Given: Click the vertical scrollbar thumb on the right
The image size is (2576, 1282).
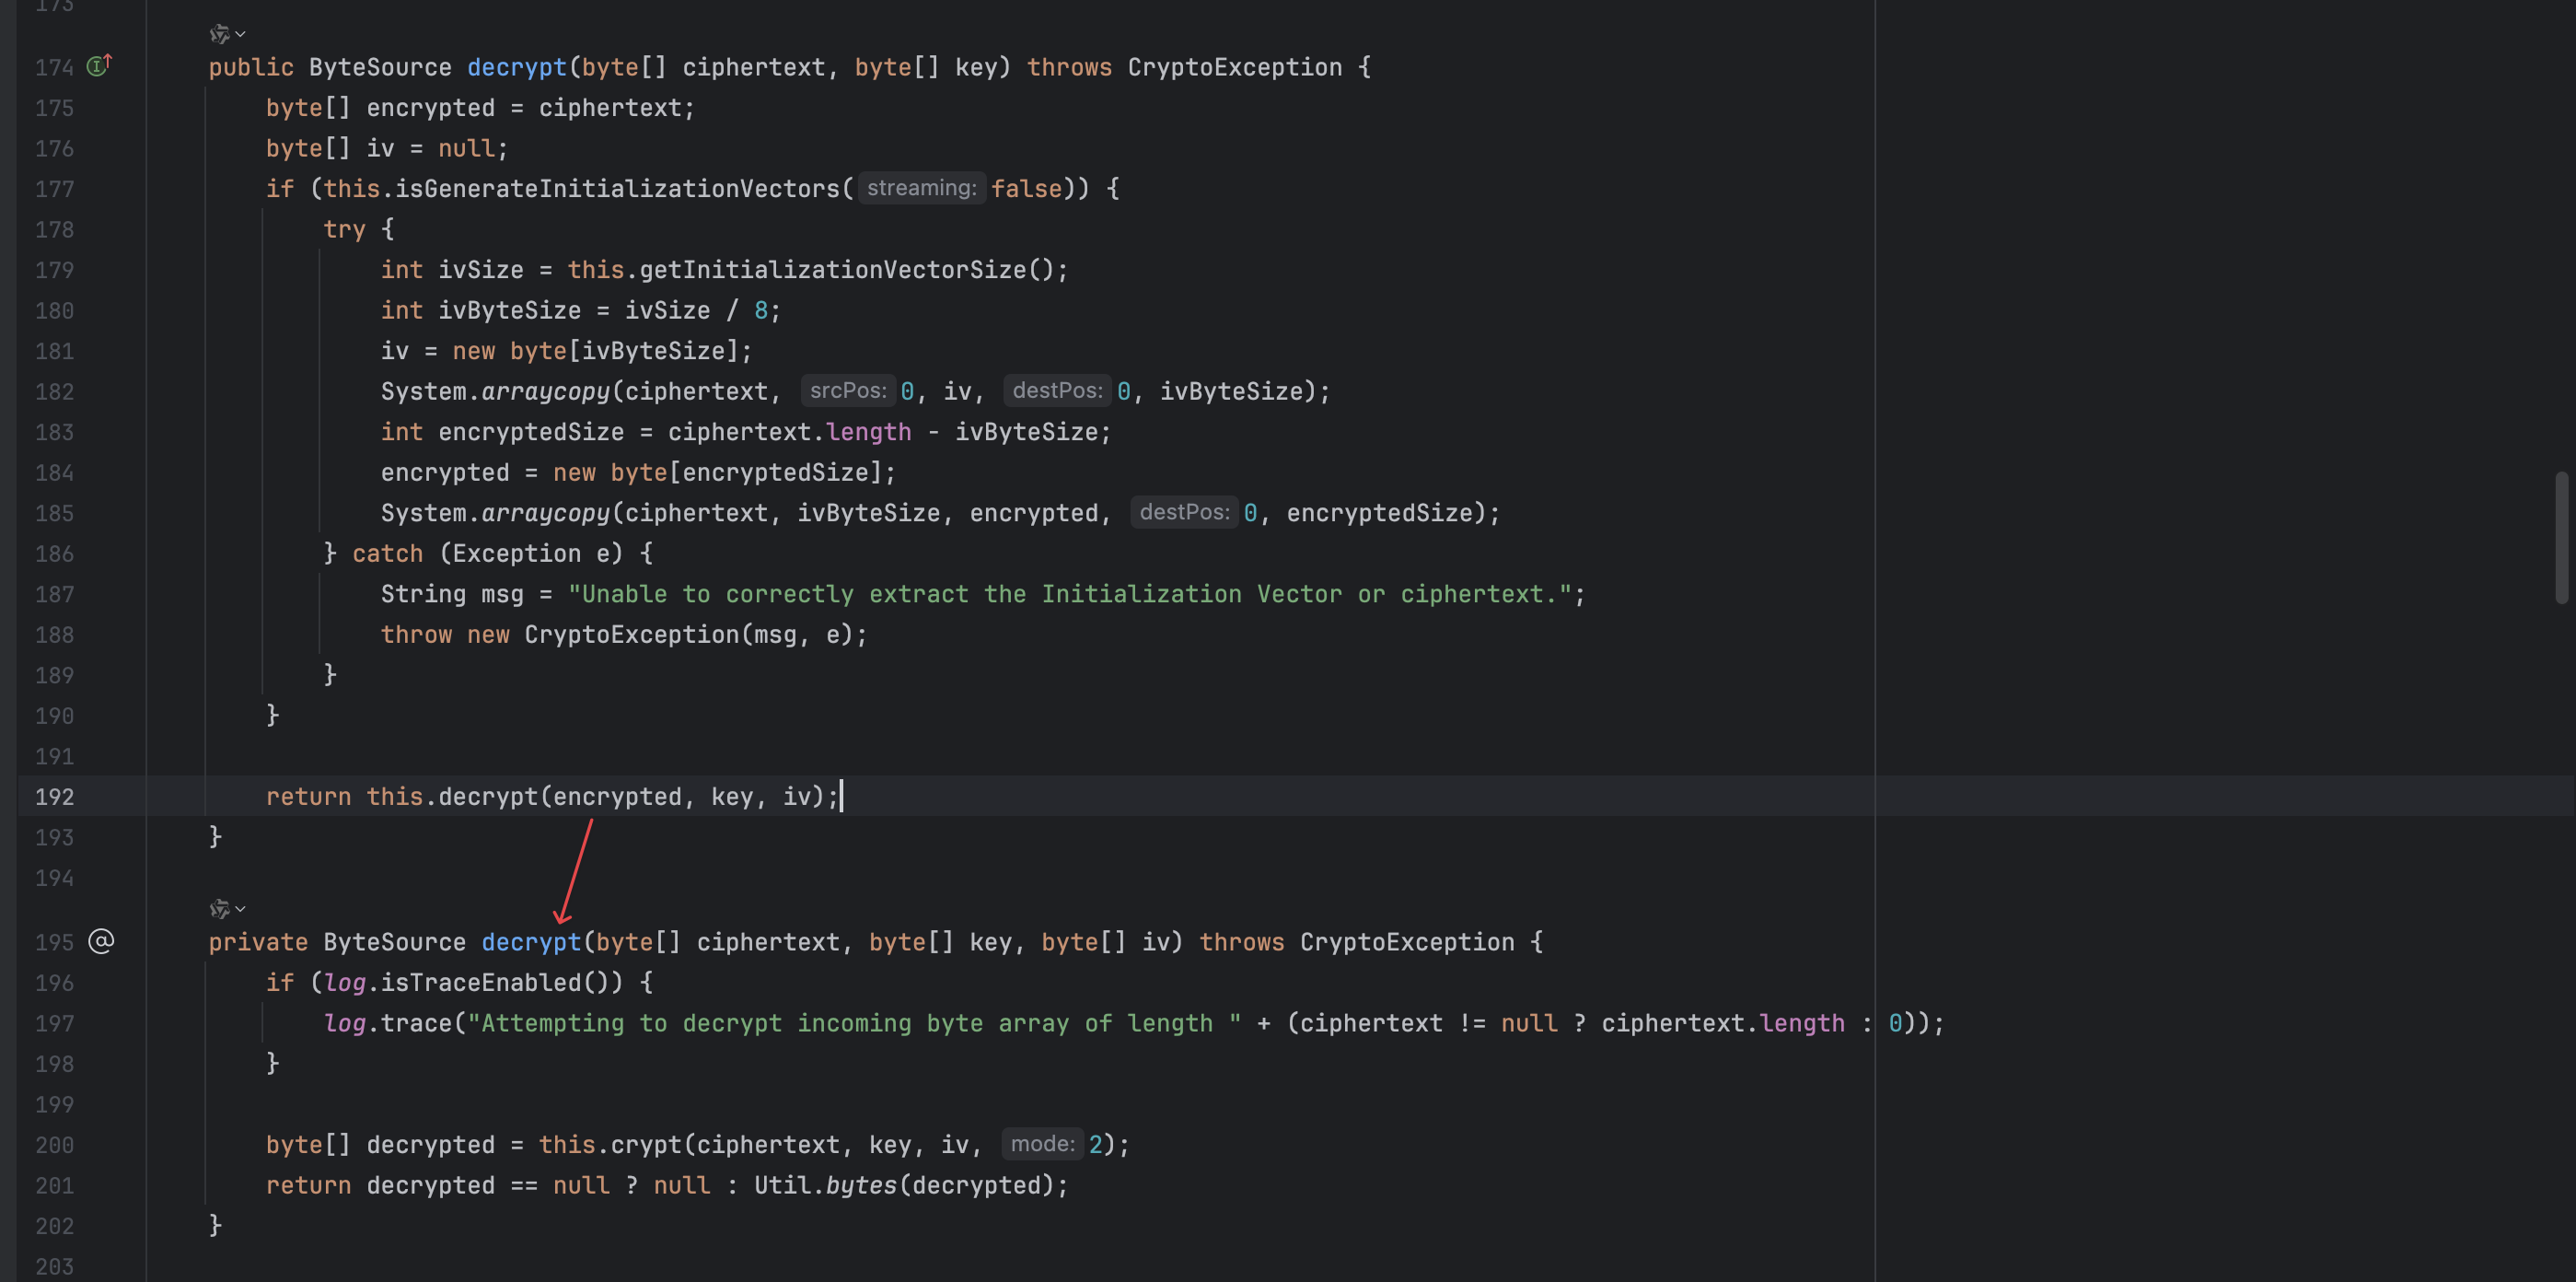Looking at the screenshot, I should 2560,537.
